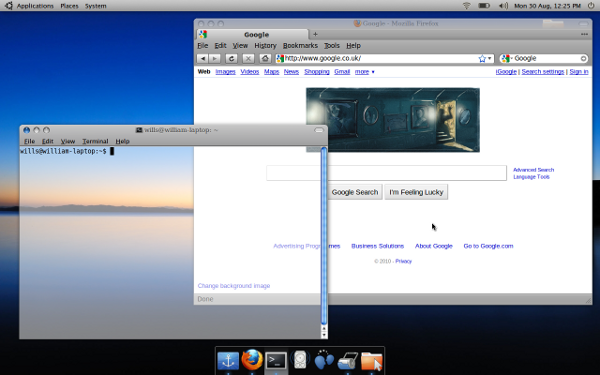Image resolution: width=600 pixels, height=375 pixels.
Task: Open the Videos link on Google
Action: (x=249, y=72)
